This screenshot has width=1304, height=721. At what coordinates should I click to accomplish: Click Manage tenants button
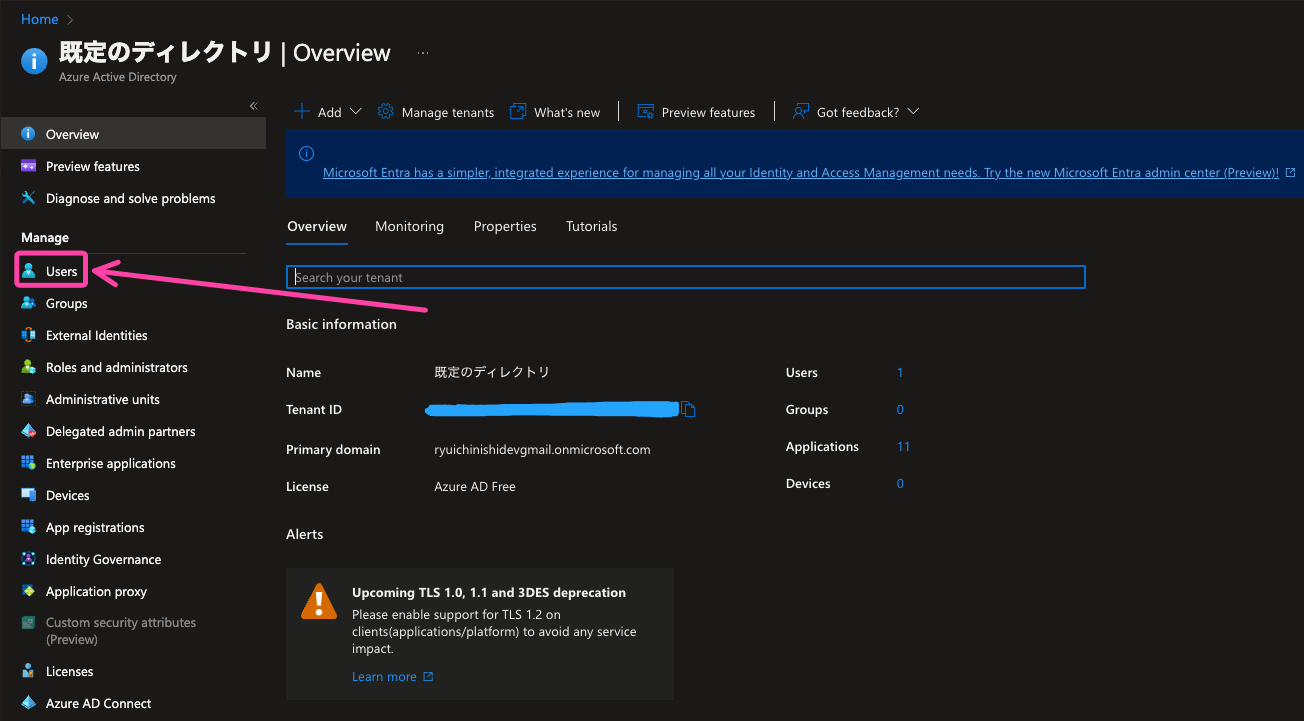point(436,112)
